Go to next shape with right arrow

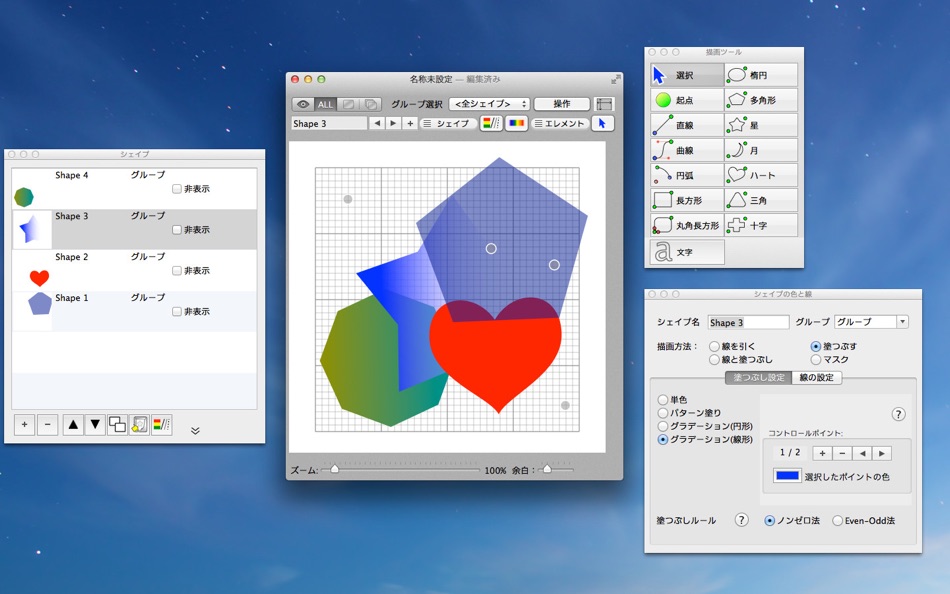(393, 123)
